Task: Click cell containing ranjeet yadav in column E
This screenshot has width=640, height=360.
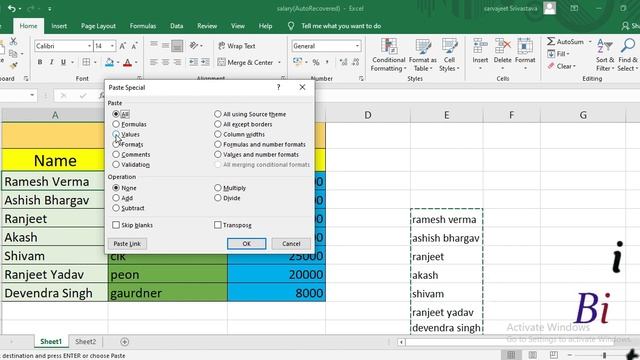Action: pyautogui.click(x=447, y=312)
